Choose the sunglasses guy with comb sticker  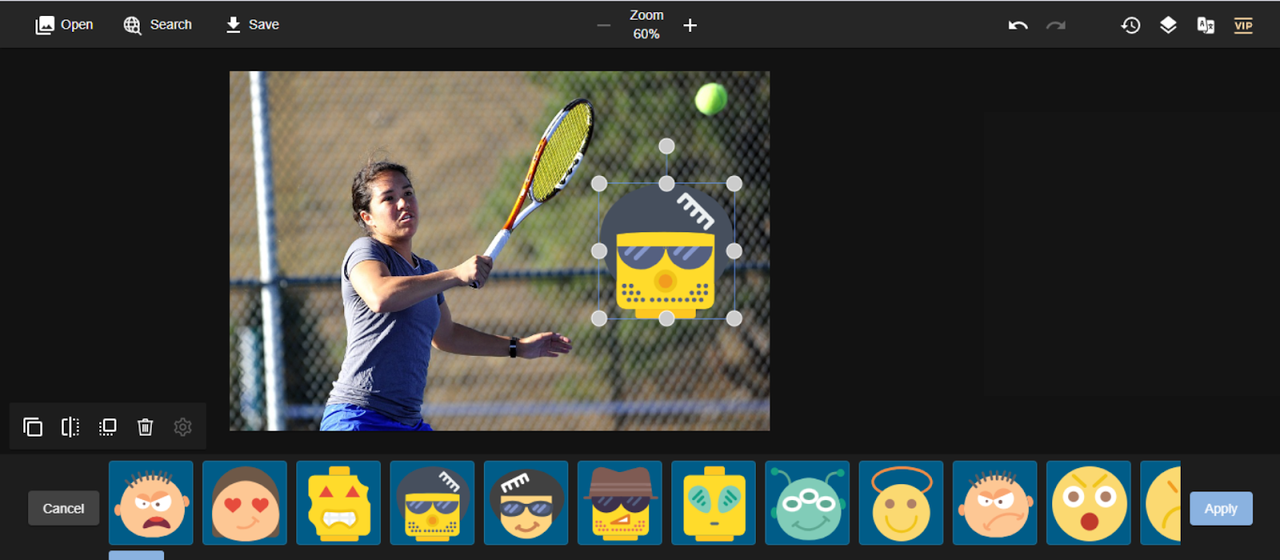[526, 503]
